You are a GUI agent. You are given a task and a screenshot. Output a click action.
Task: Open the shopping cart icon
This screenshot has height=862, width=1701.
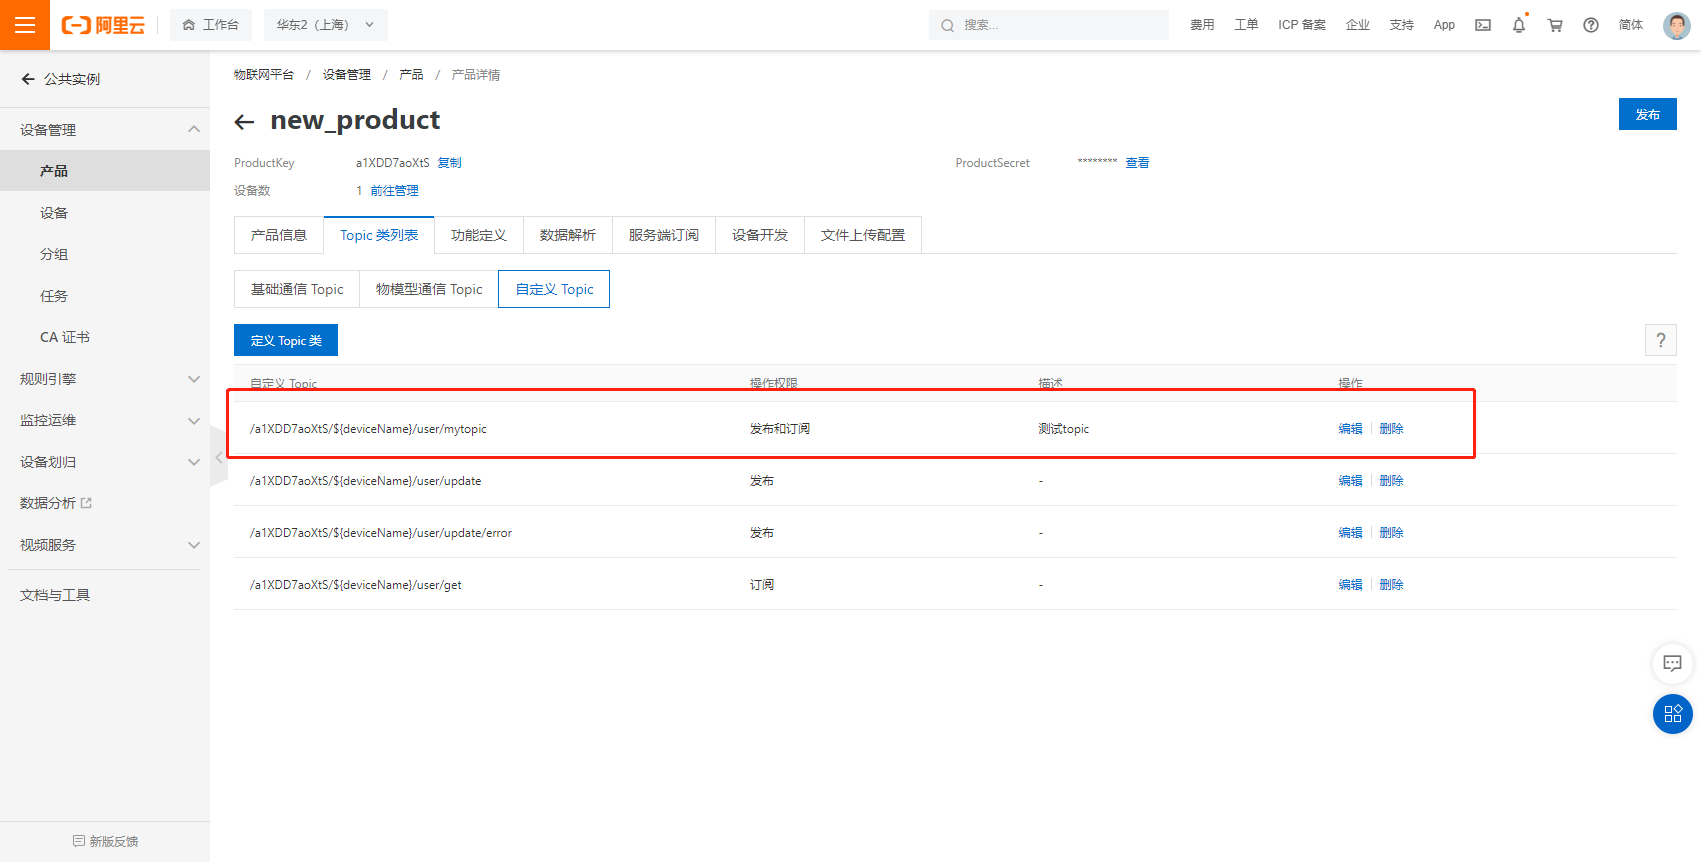tap(1555, 25)
